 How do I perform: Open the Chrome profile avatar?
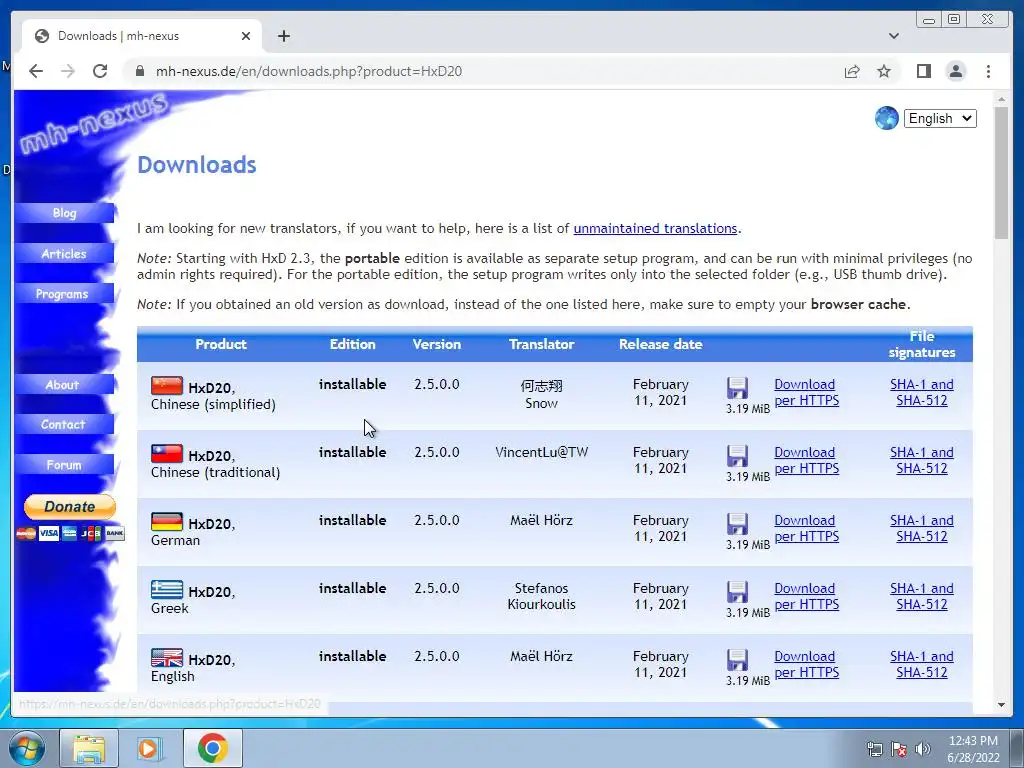pos(955,71)
